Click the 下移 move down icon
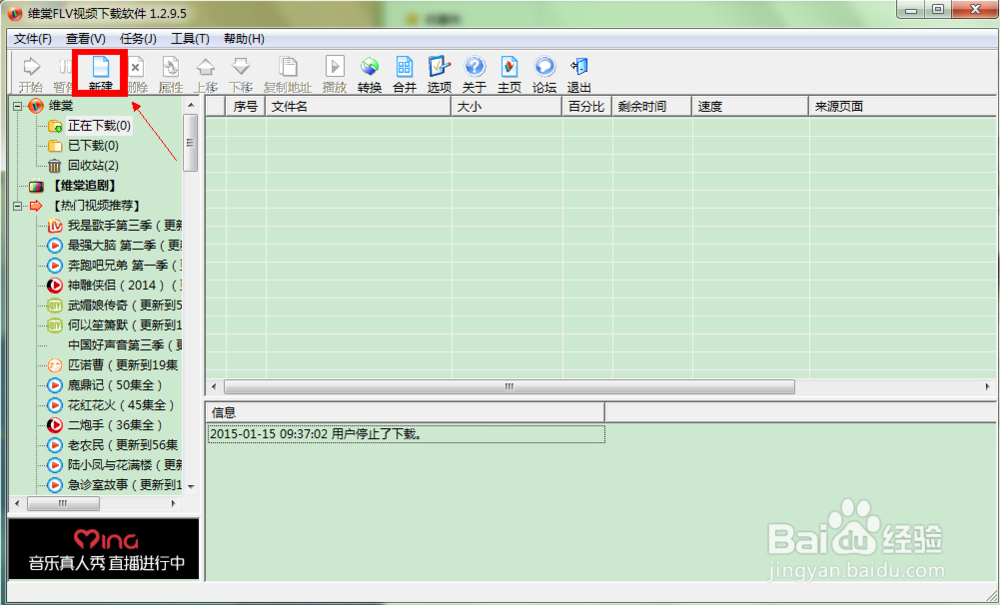The image size is (1000, 605). click(x=240, y=74)
